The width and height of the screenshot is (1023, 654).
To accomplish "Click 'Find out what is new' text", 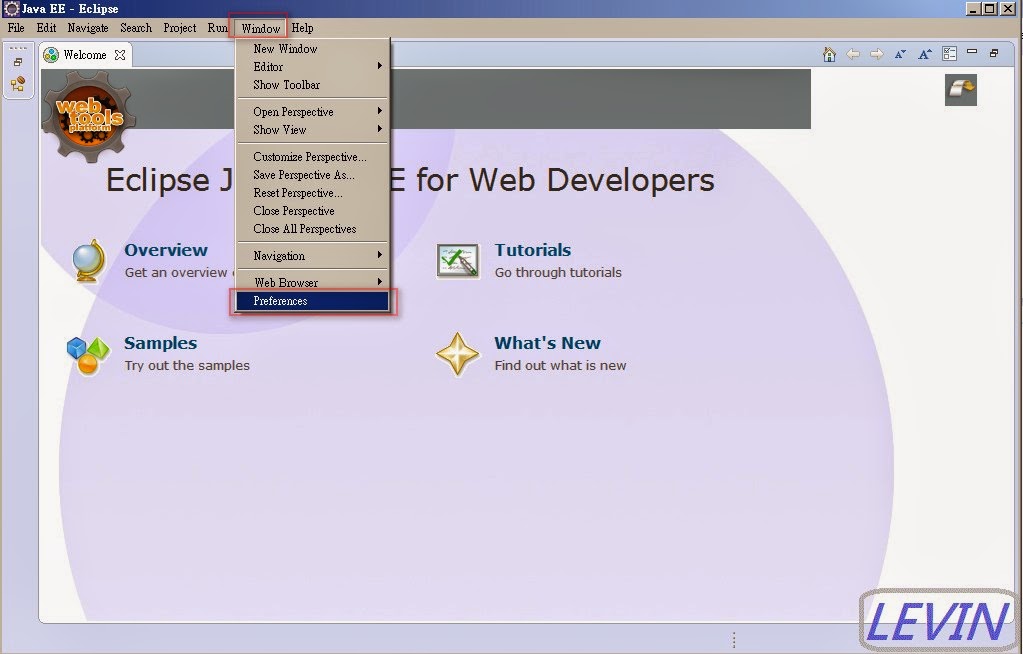I will [560, 366].
